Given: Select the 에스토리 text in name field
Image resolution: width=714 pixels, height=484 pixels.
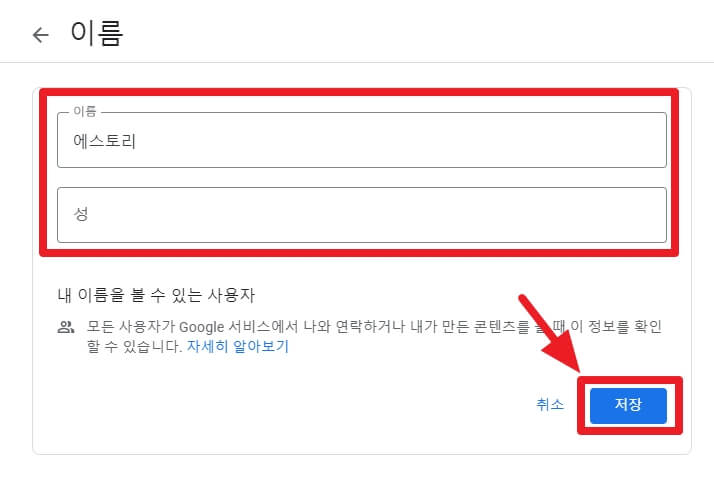Looking at the screenshot, I should coord(105,141).
